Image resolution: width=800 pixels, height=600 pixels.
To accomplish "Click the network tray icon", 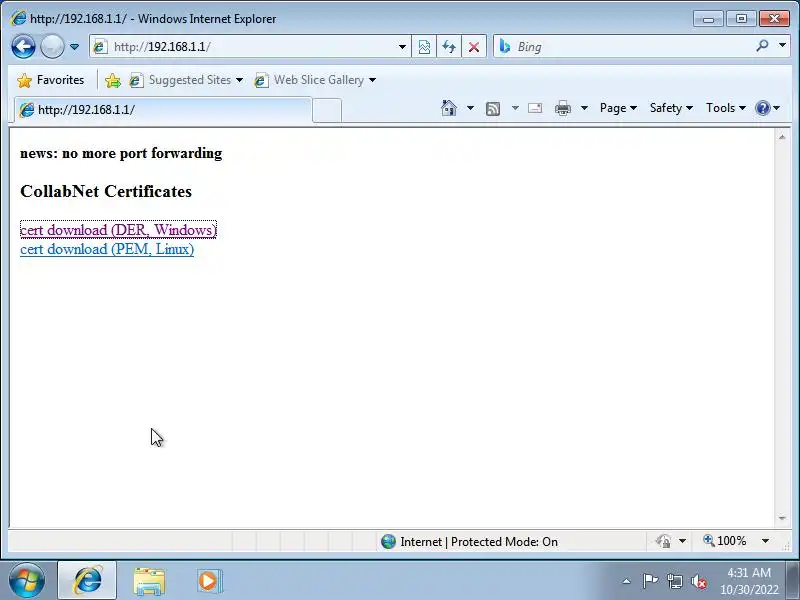I will pyautogui.click(x=674, y=581).
